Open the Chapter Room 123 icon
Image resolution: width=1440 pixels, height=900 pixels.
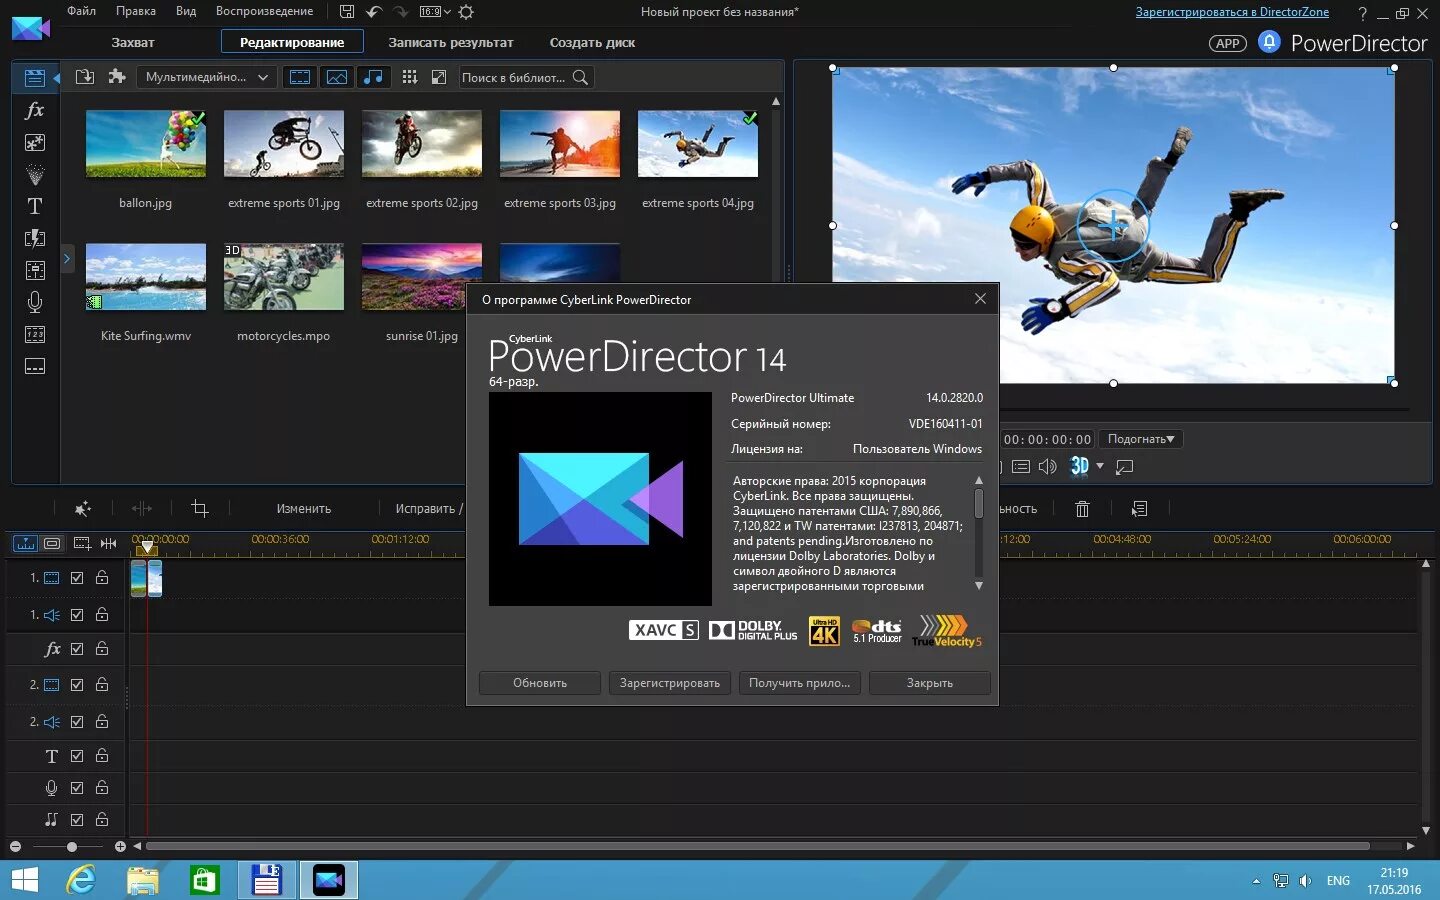pyautogui.click(x=34, y=334)
